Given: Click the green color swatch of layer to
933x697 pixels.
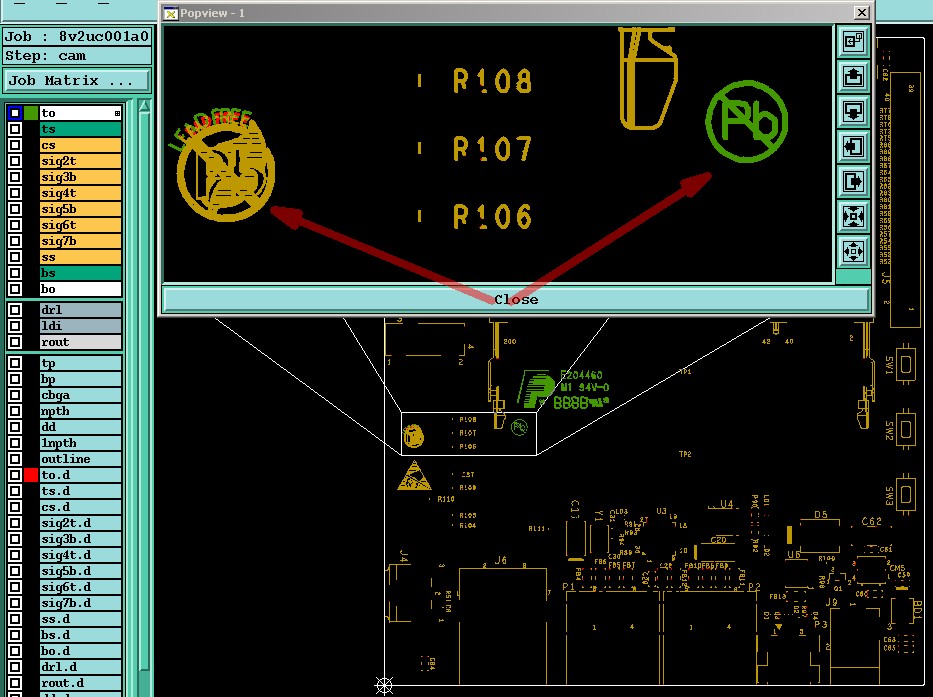Looking at the screenshot, I should pos(31,113).
